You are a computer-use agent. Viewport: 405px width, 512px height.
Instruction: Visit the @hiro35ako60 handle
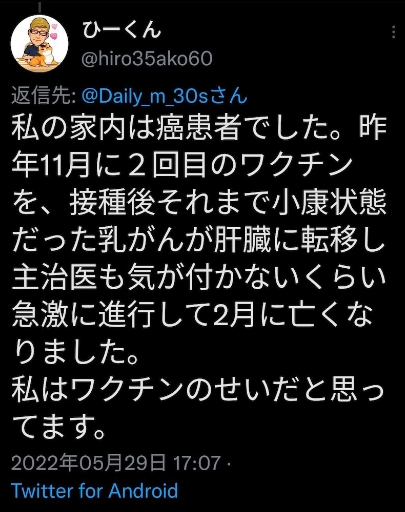click(x=147, y=59)
